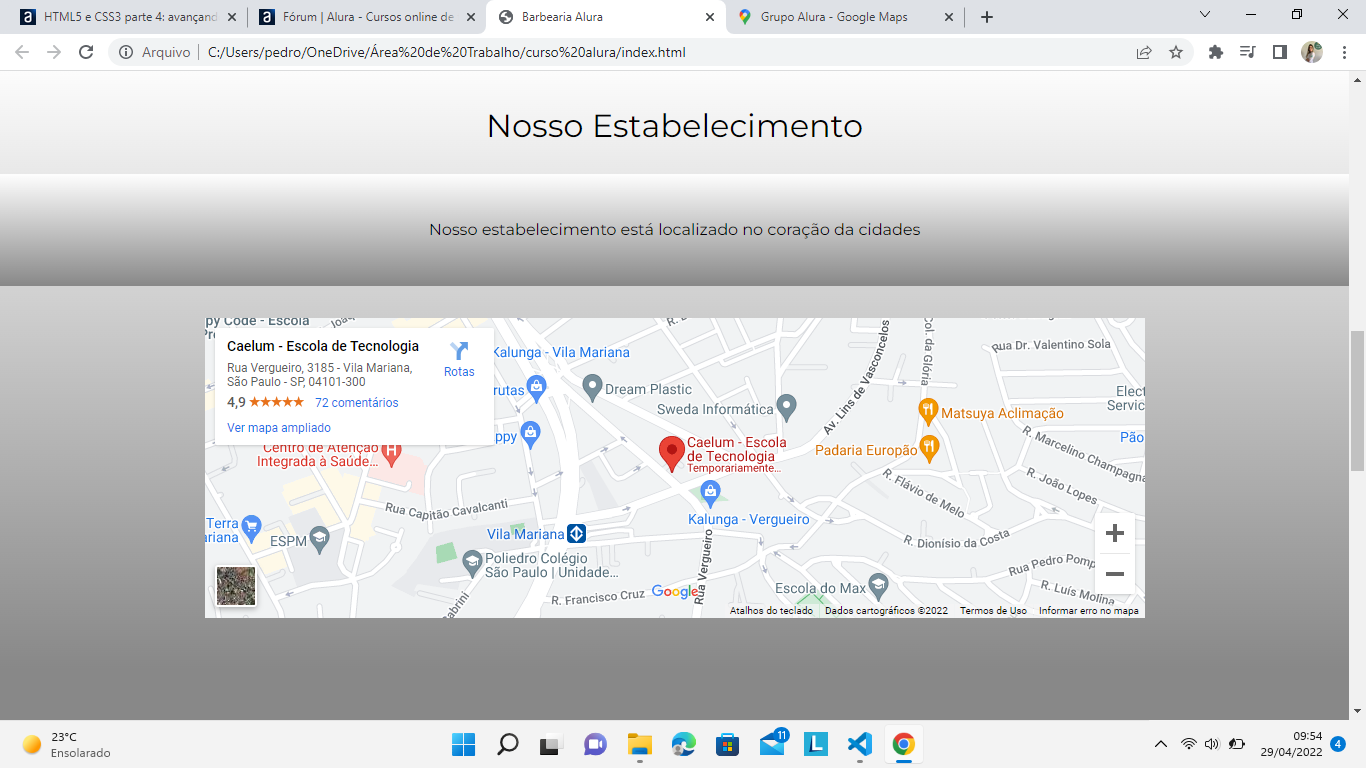Open the Chrome three-dot menu

point(1343,52)
